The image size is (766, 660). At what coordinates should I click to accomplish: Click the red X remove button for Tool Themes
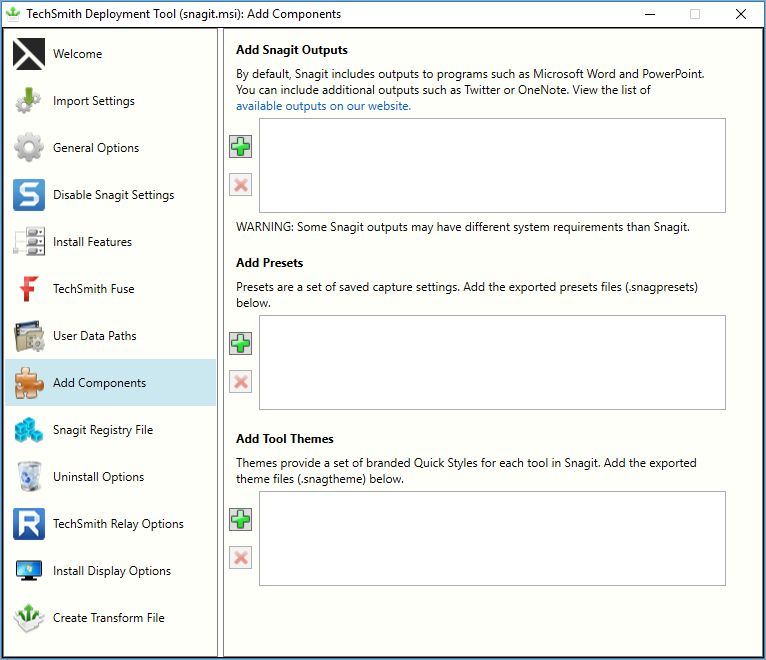point(240,557)
